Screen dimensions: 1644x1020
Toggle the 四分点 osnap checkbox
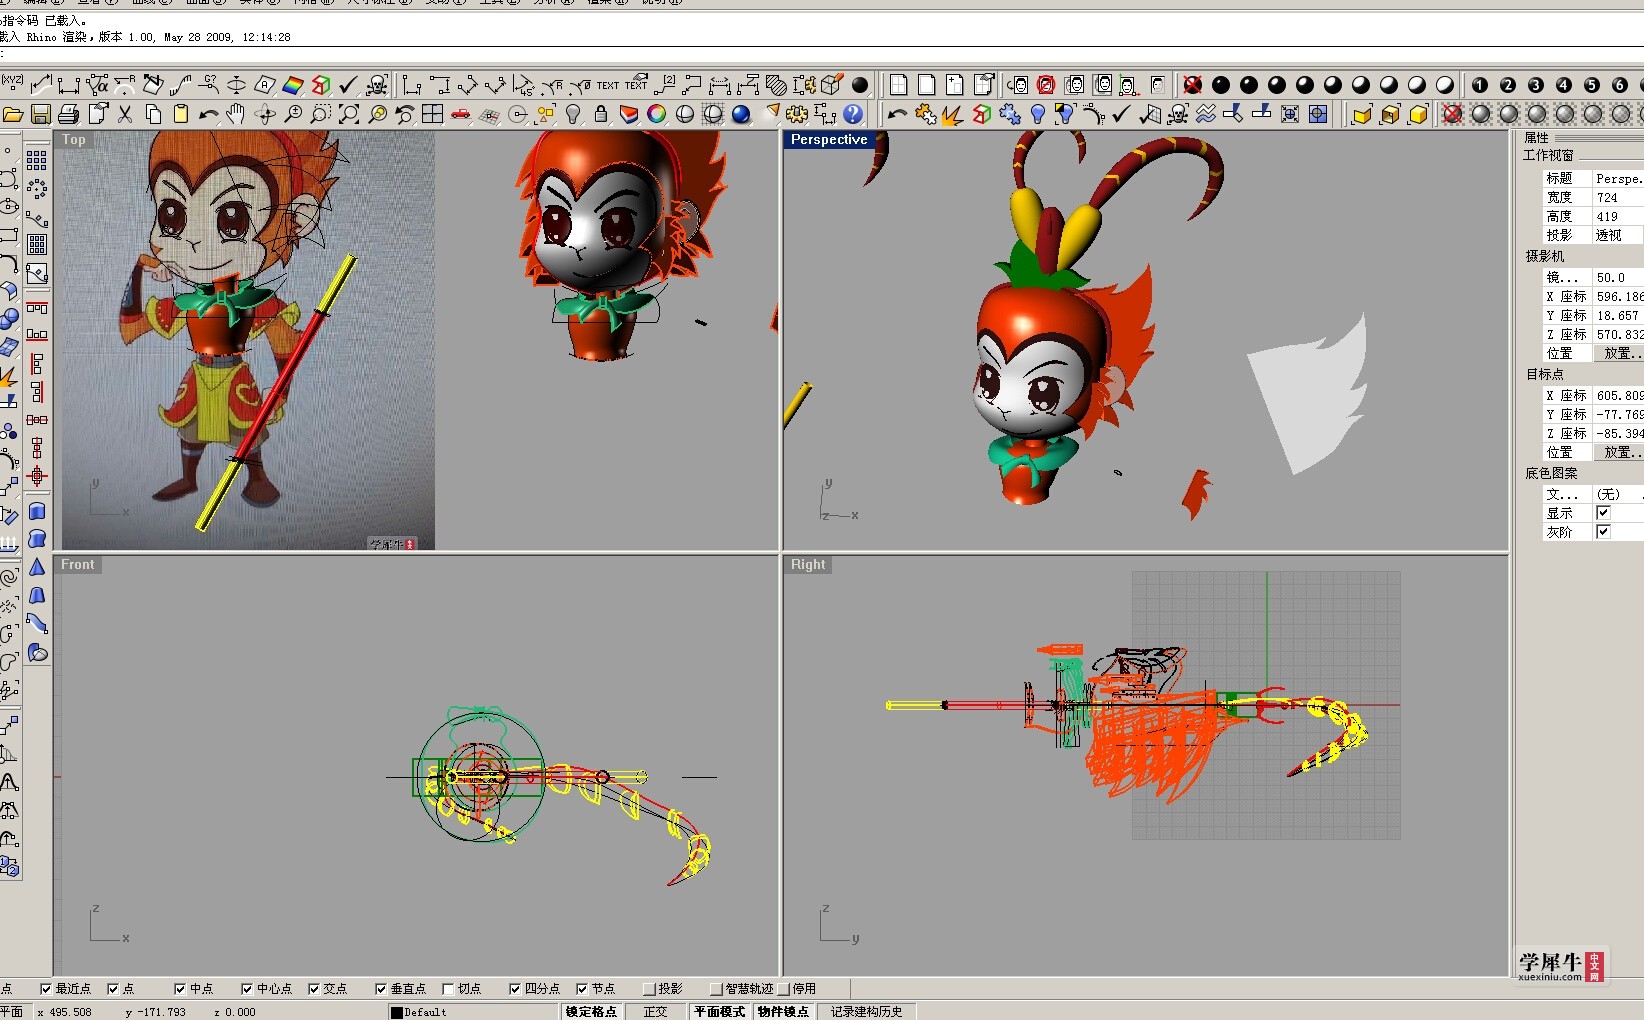pos(515,989)
